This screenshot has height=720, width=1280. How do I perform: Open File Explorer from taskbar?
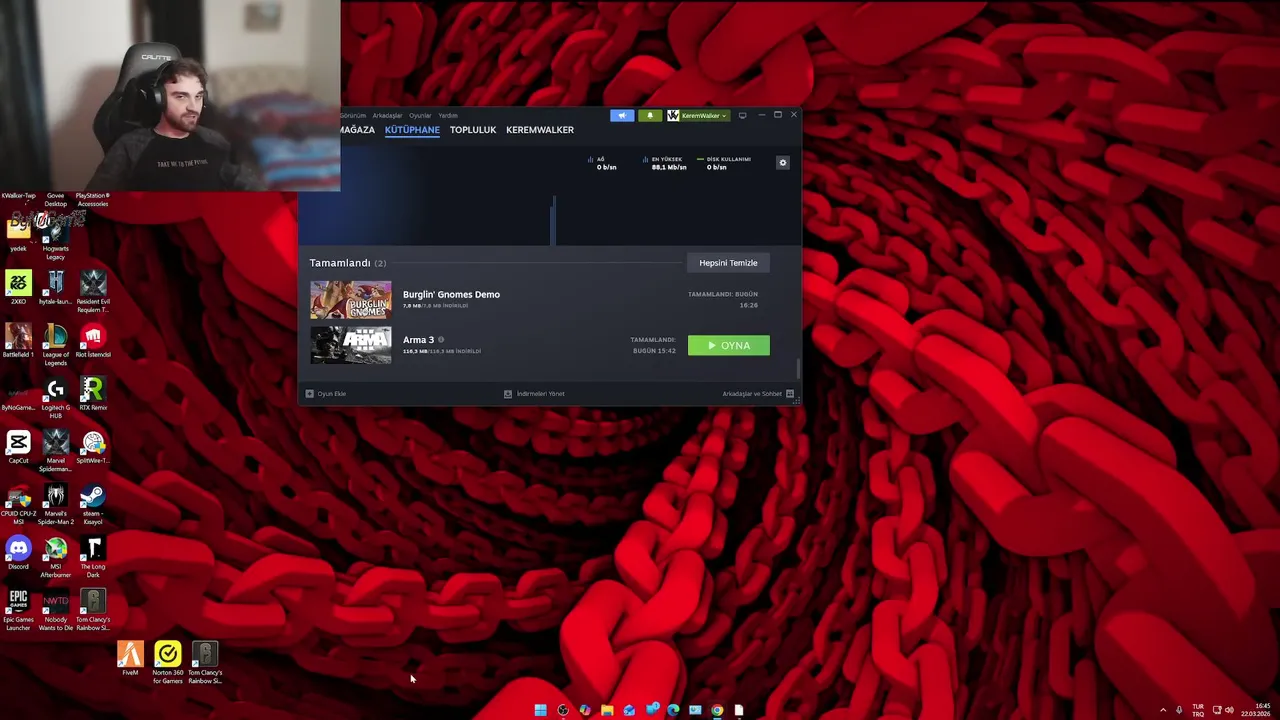point(607,710)
